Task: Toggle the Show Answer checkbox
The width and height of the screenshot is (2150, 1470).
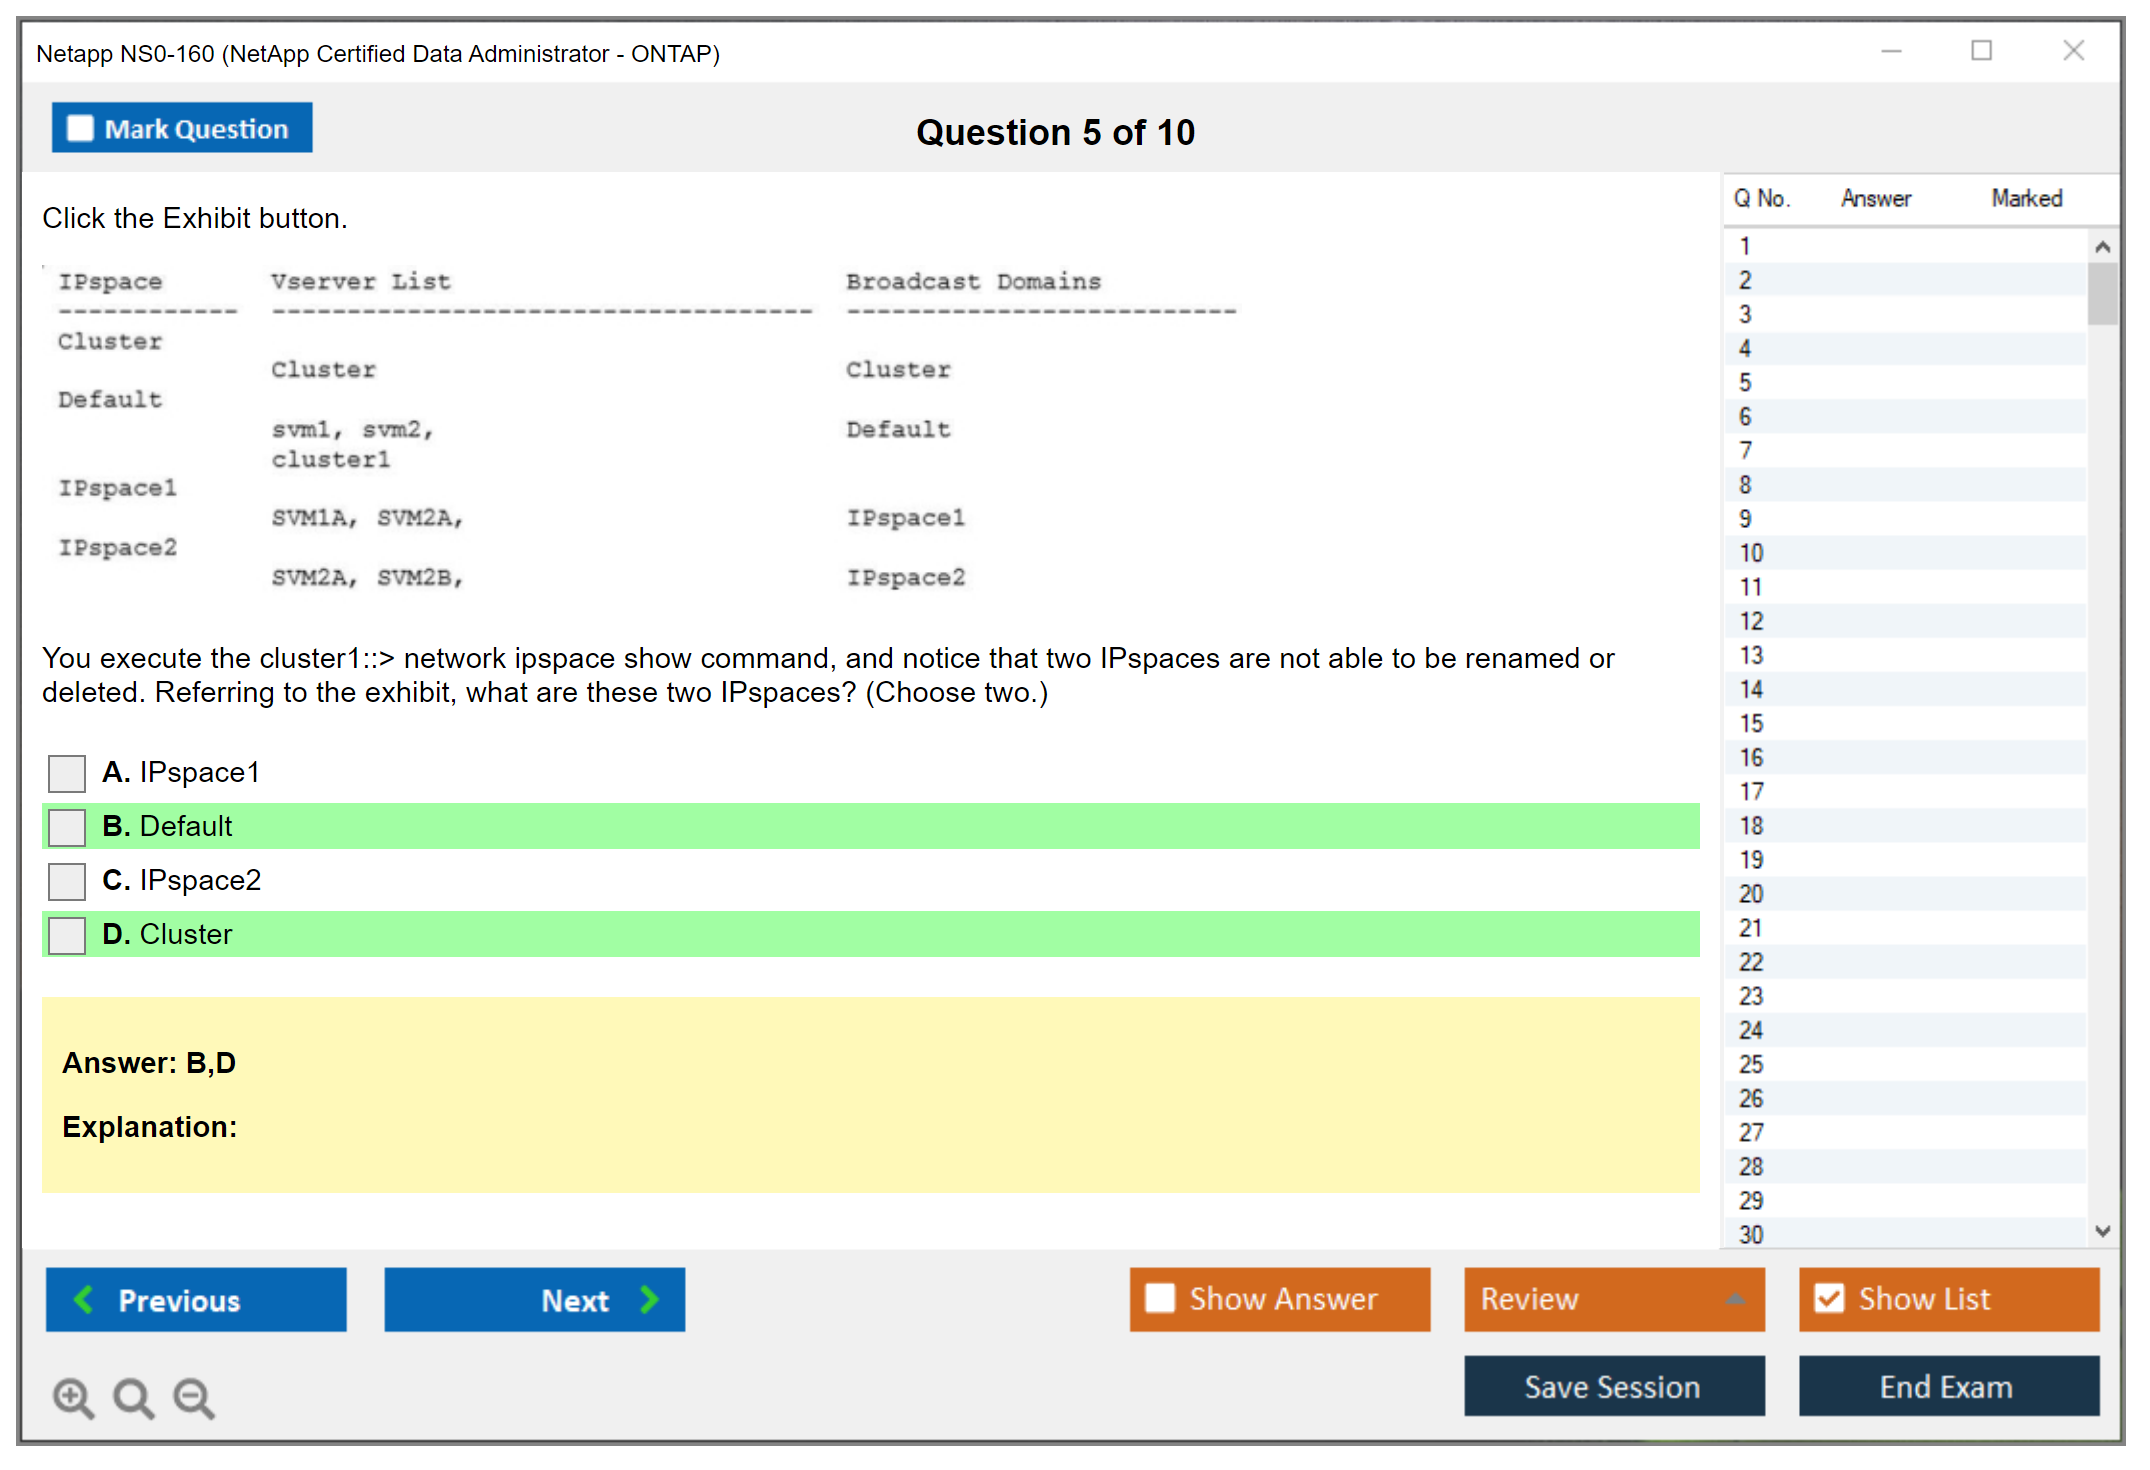Action: 1160,1298
